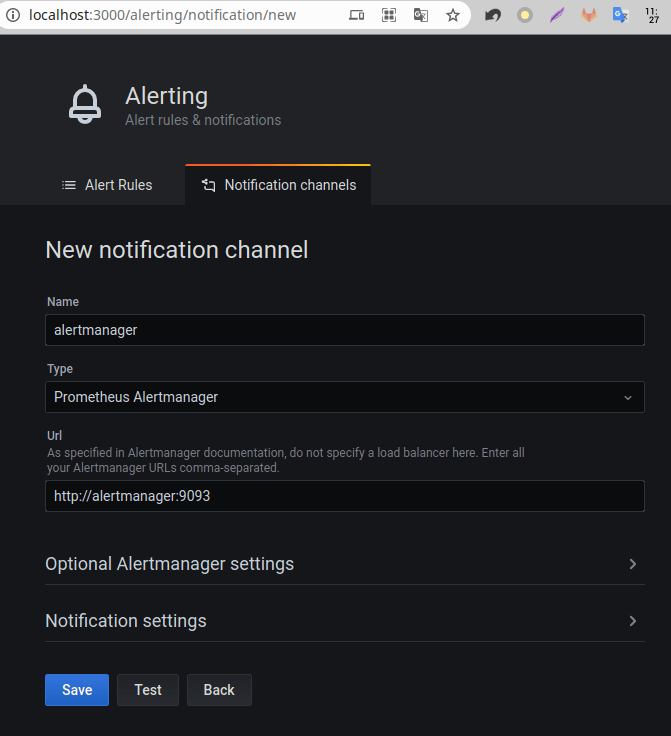
Task: Click the site info icon in address bar
Action: [x=12, y=15]
